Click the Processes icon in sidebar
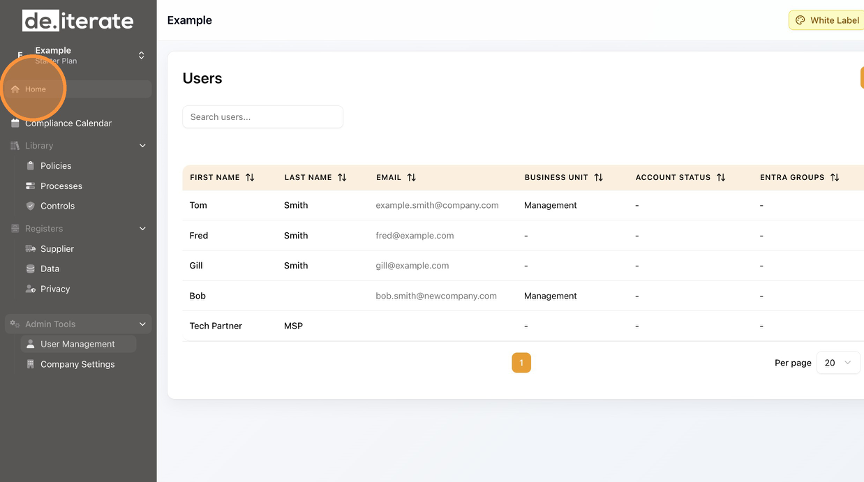 point(31,186)
